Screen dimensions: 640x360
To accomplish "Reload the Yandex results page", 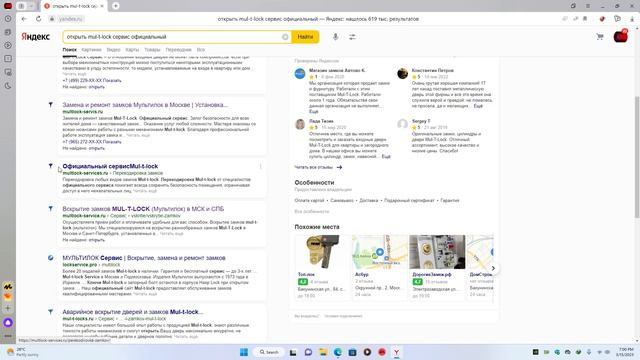I will [38, 19].
